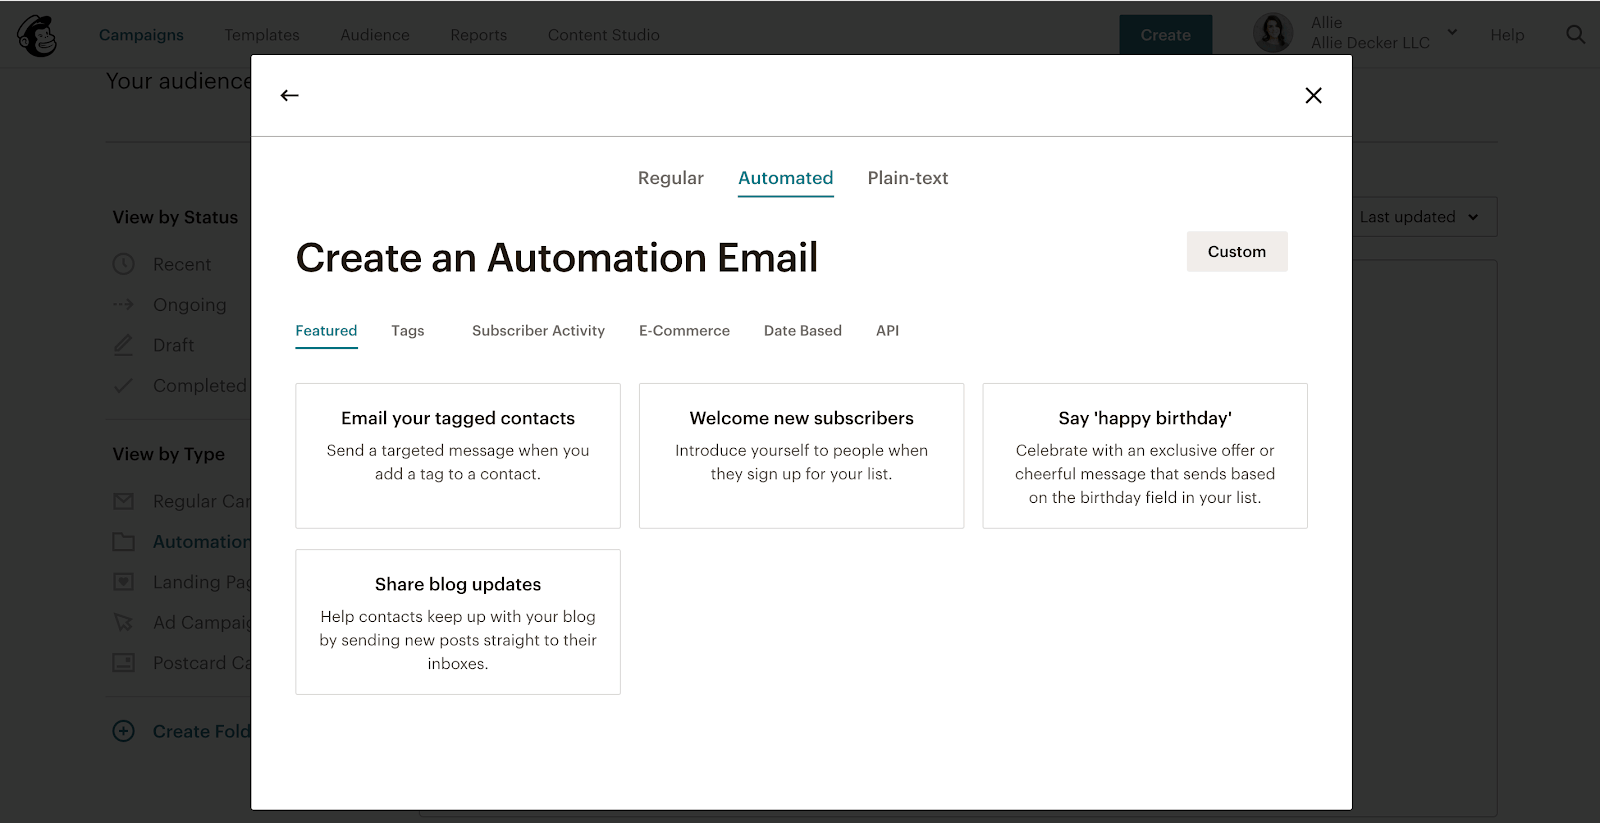Open the search magnifier icon

[x=1575, y=35]
